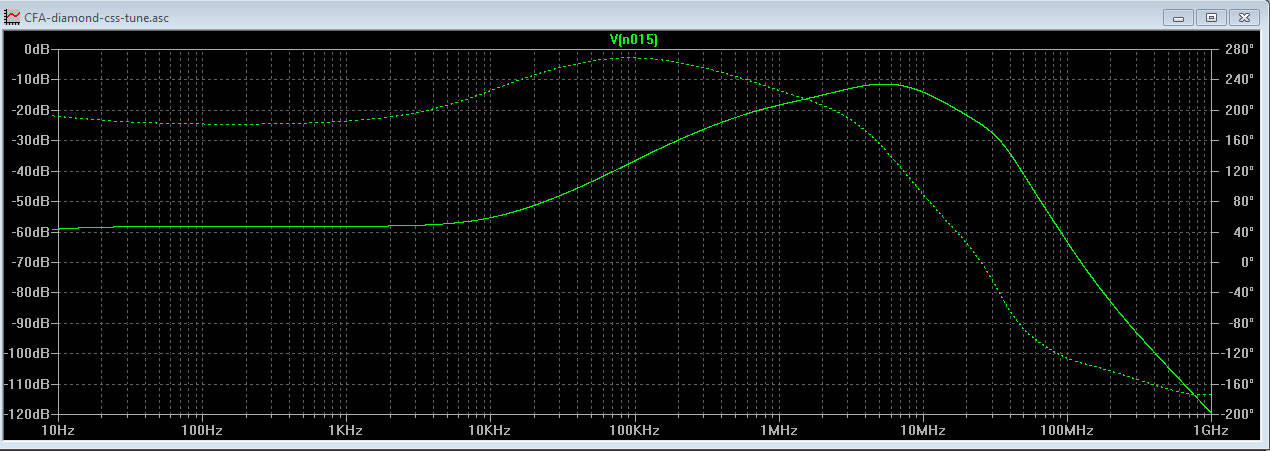
Task: Click the -50dB magnitude axis label
Action: pyautogui.click(x=30, y=201)
